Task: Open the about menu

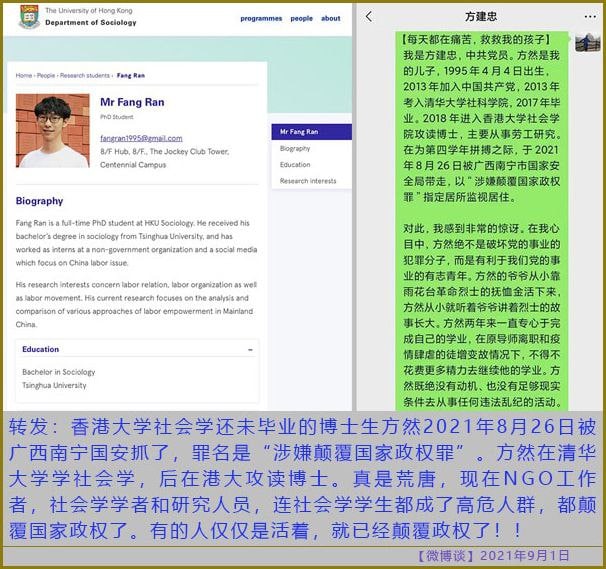Action: [330, 18]
